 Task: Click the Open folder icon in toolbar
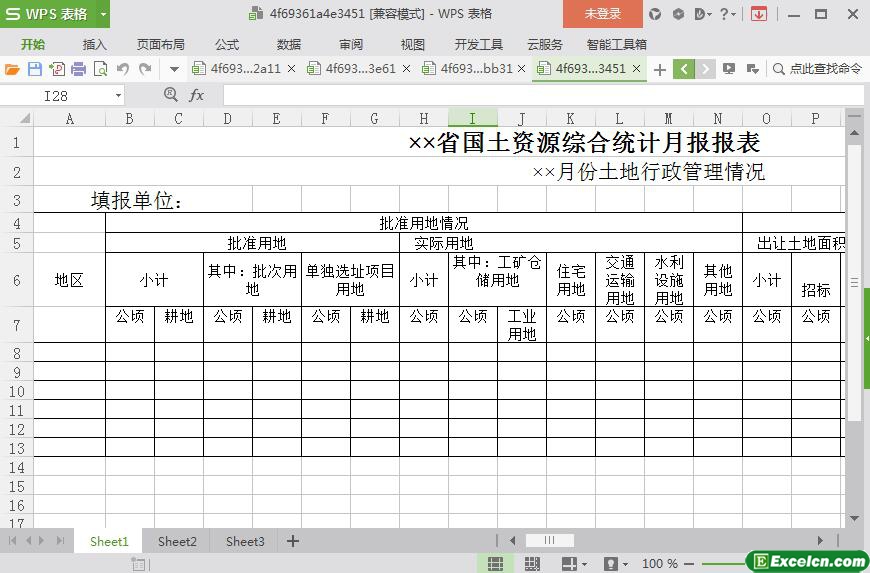point(12,69)
